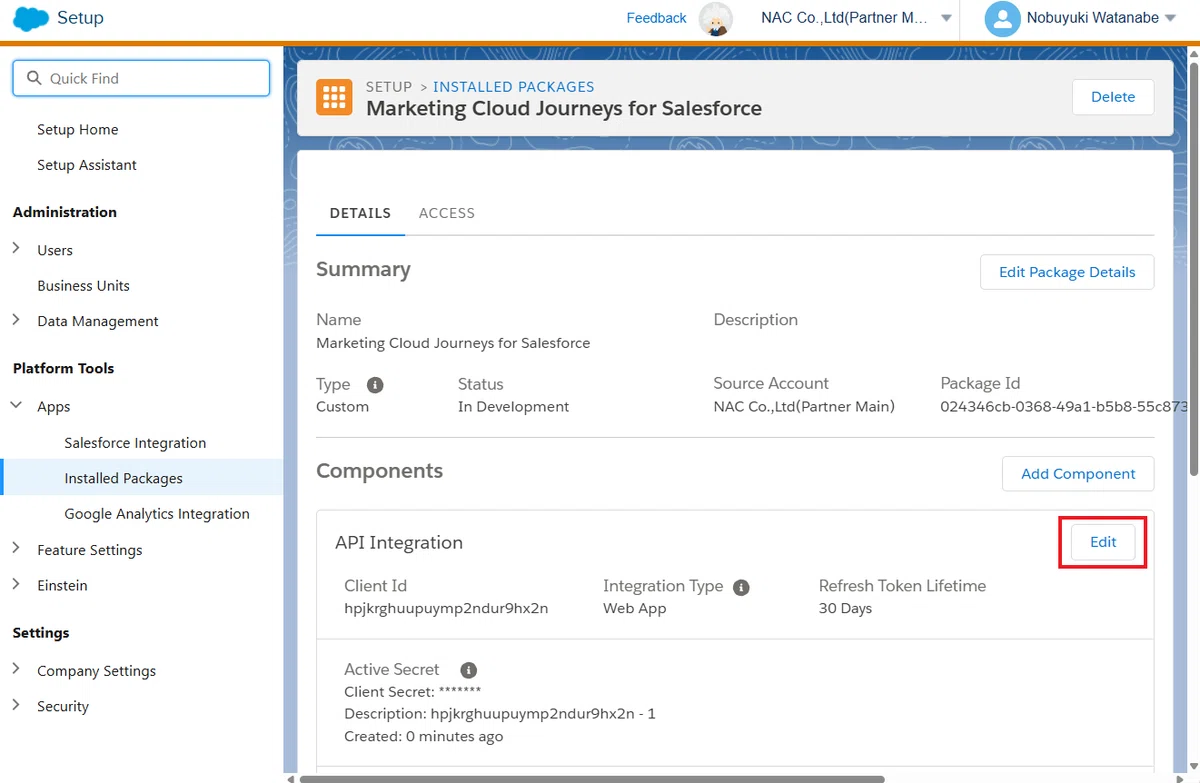Expand the Company Settings section
The image size is (1200, 783).
(x=16, y=670)
